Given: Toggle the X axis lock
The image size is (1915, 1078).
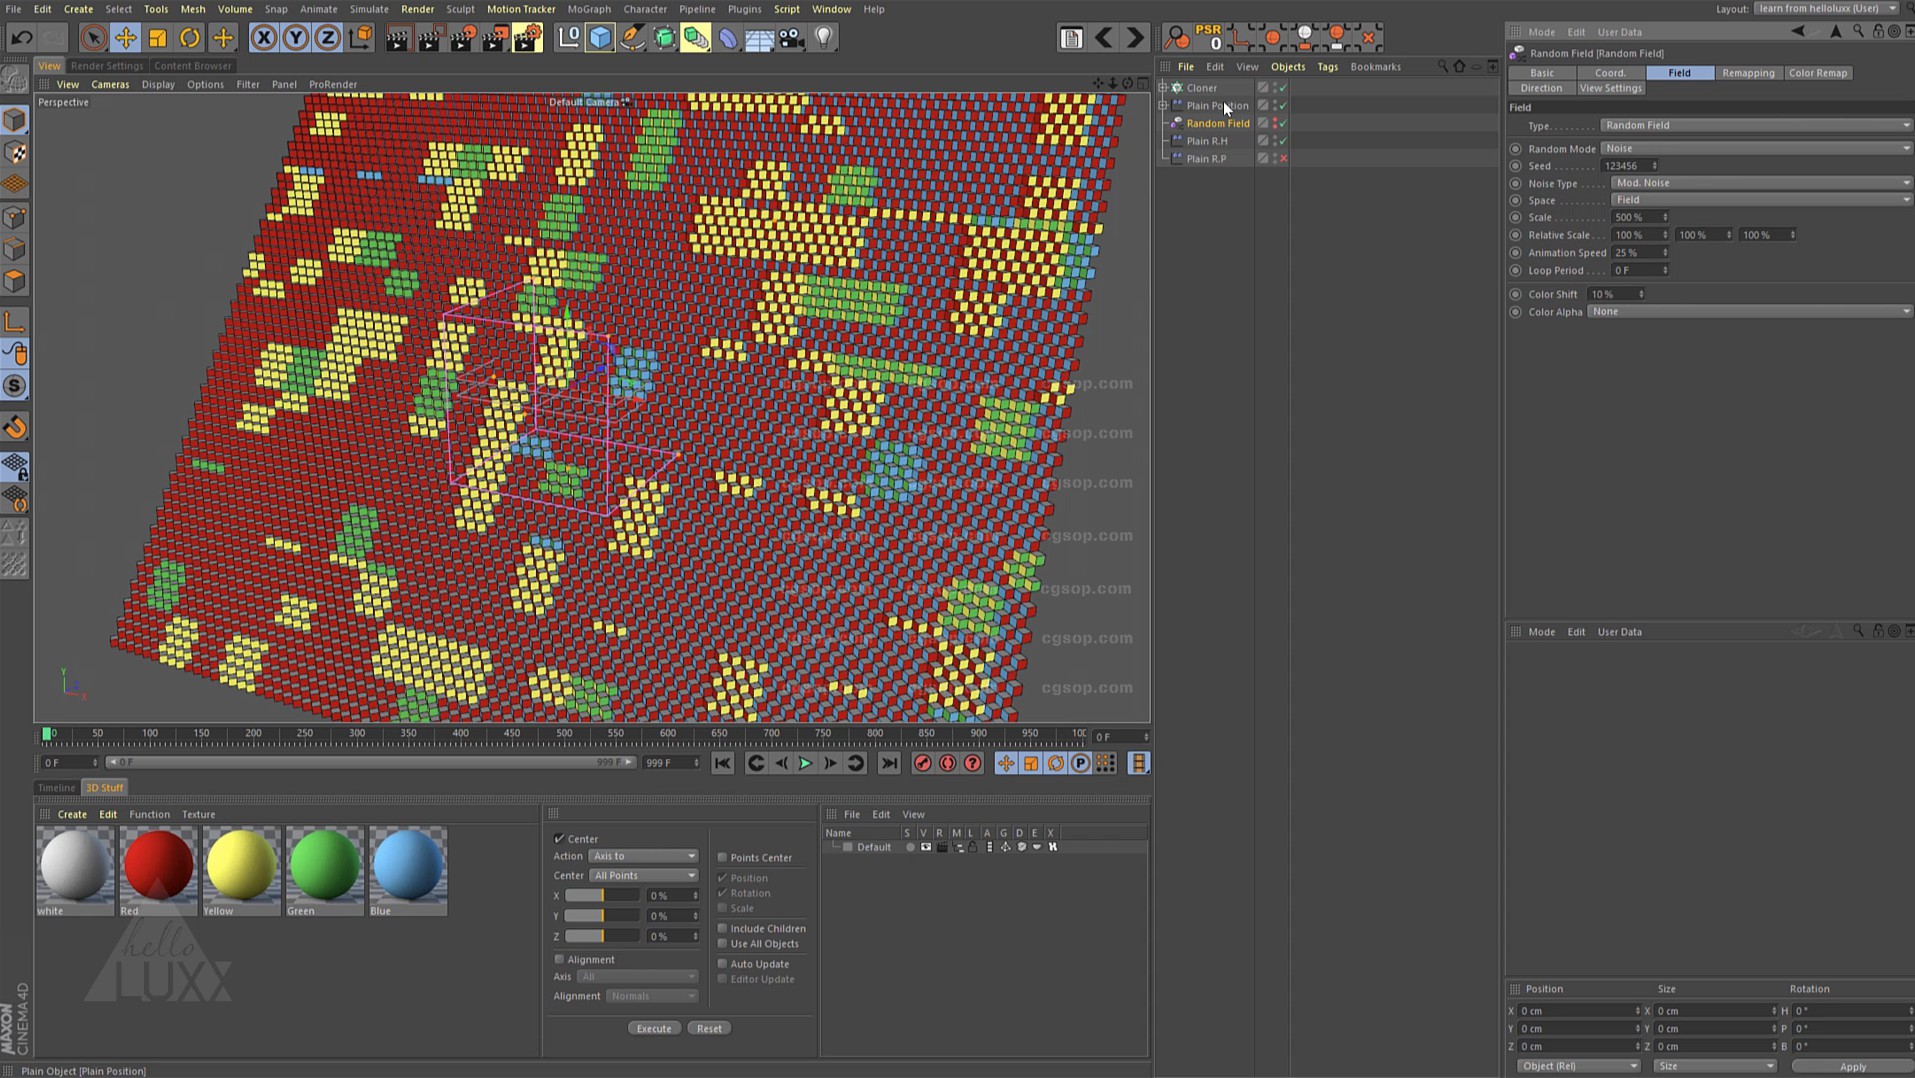Looking at the screenshot, I should tap(263, 38).
